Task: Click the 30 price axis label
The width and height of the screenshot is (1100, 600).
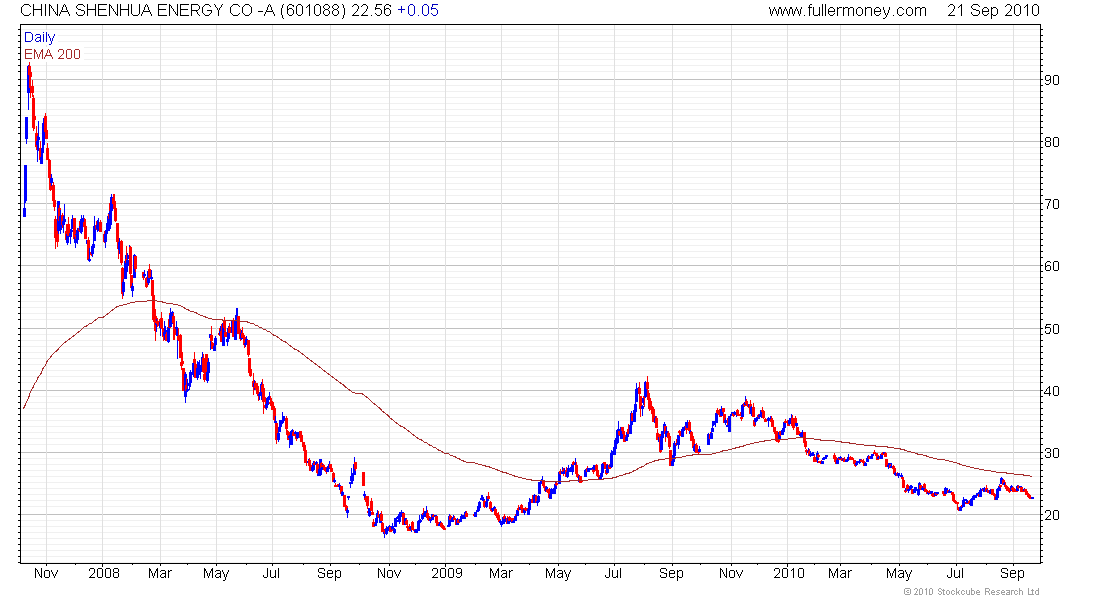Action: (1052, 453)
